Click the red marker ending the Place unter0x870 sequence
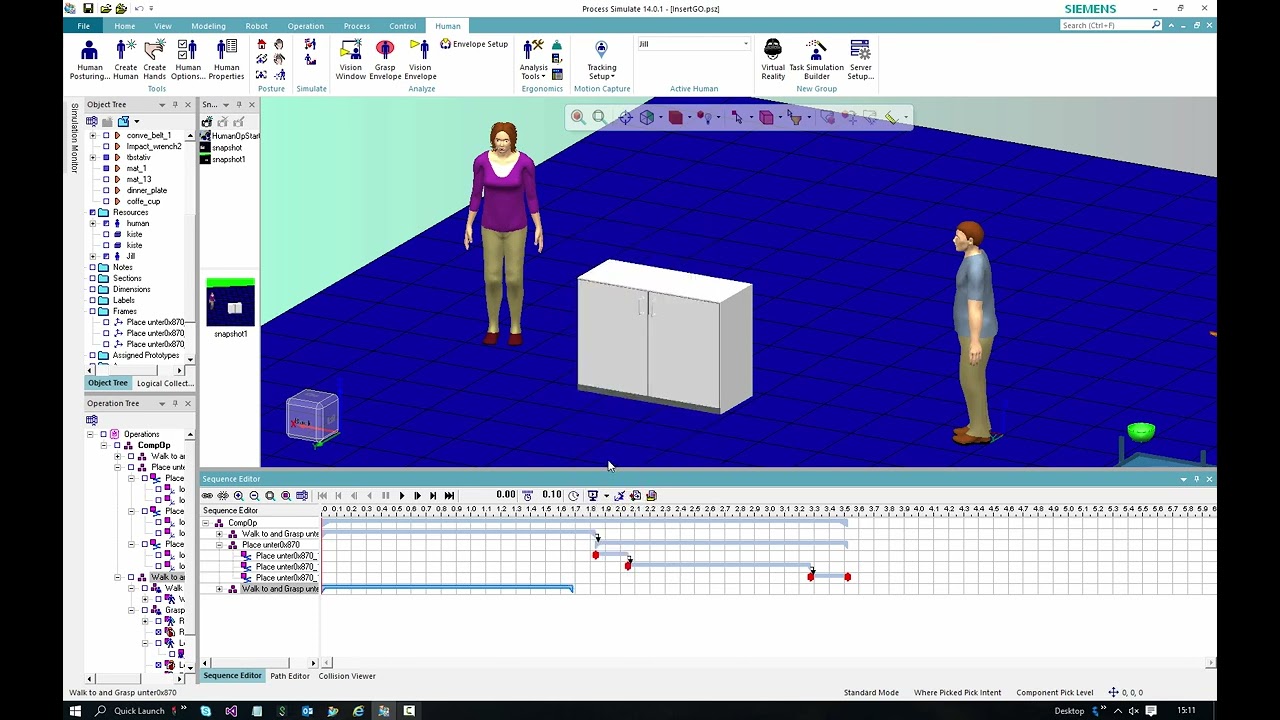Viewport: 1280px width, 720px height. [x=848, y=577]
